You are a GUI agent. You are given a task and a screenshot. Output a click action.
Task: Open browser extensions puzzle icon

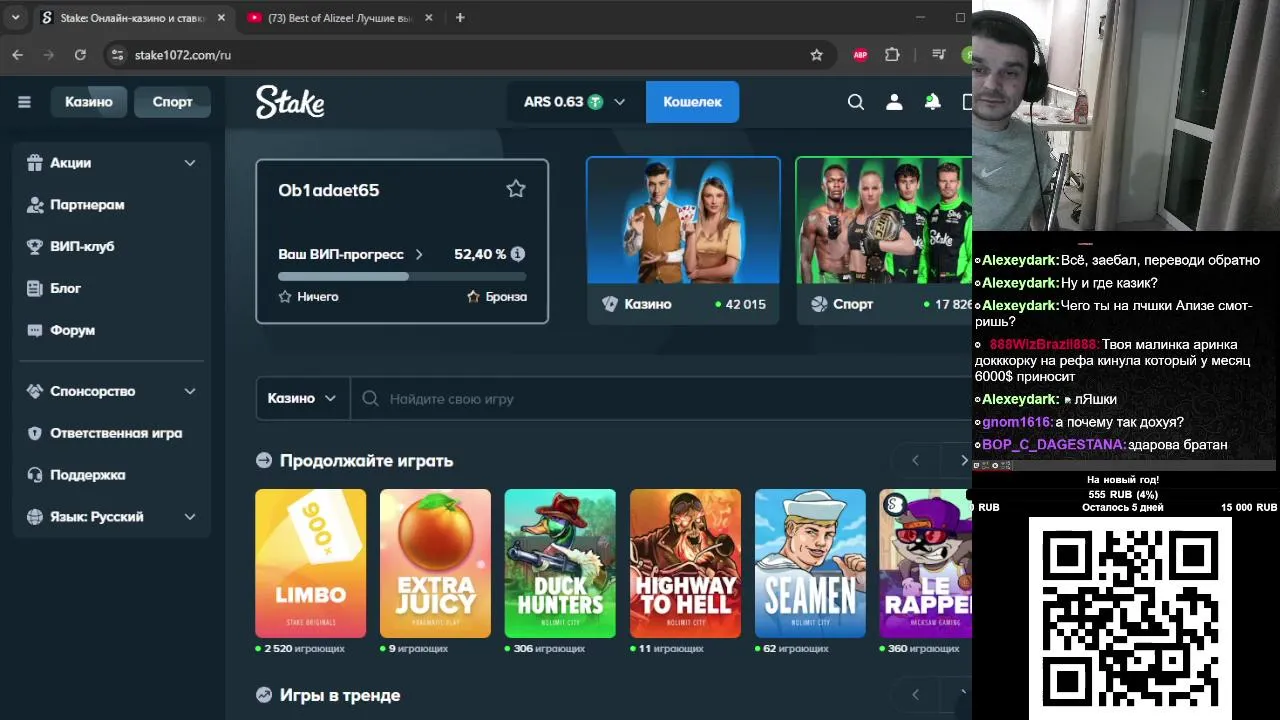coord(893,55)
